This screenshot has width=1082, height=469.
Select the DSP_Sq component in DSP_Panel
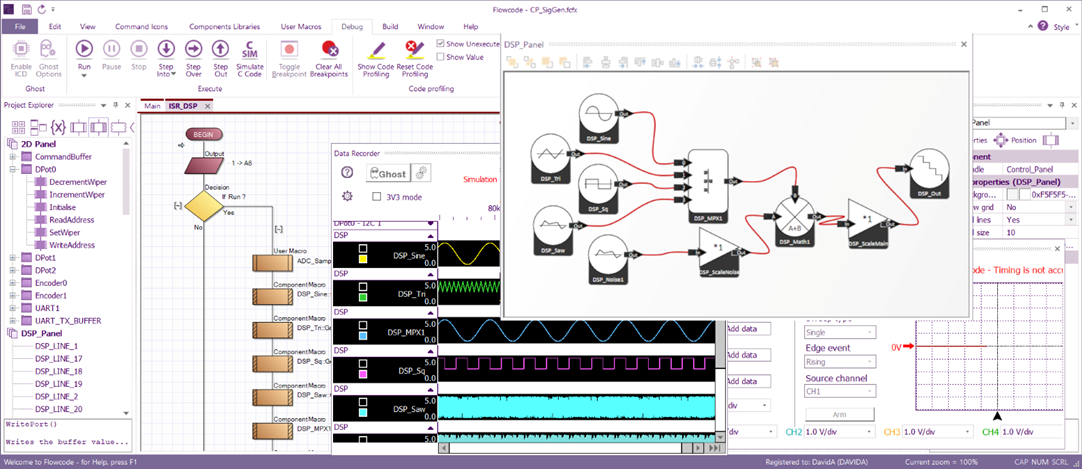click(x=599, y=188)
